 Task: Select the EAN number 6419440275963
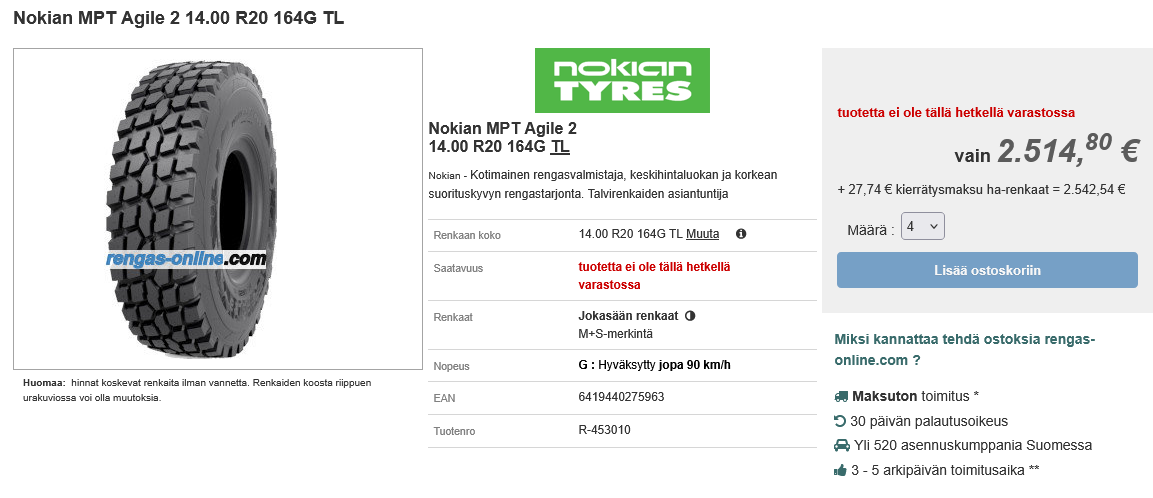click(x=621, y=397)
